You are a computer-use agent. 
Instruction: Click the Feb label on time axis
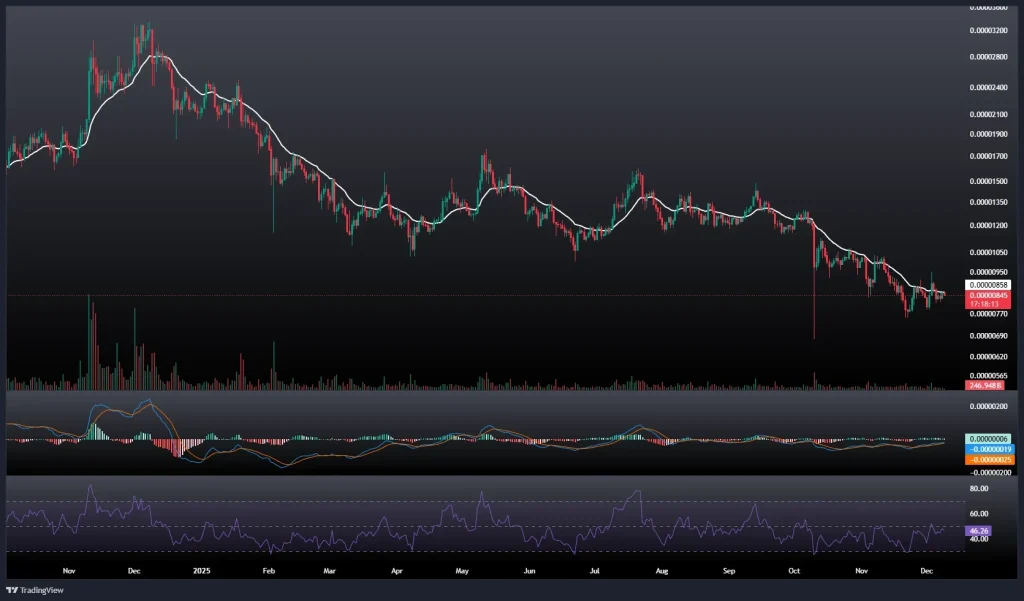[268, 571]
